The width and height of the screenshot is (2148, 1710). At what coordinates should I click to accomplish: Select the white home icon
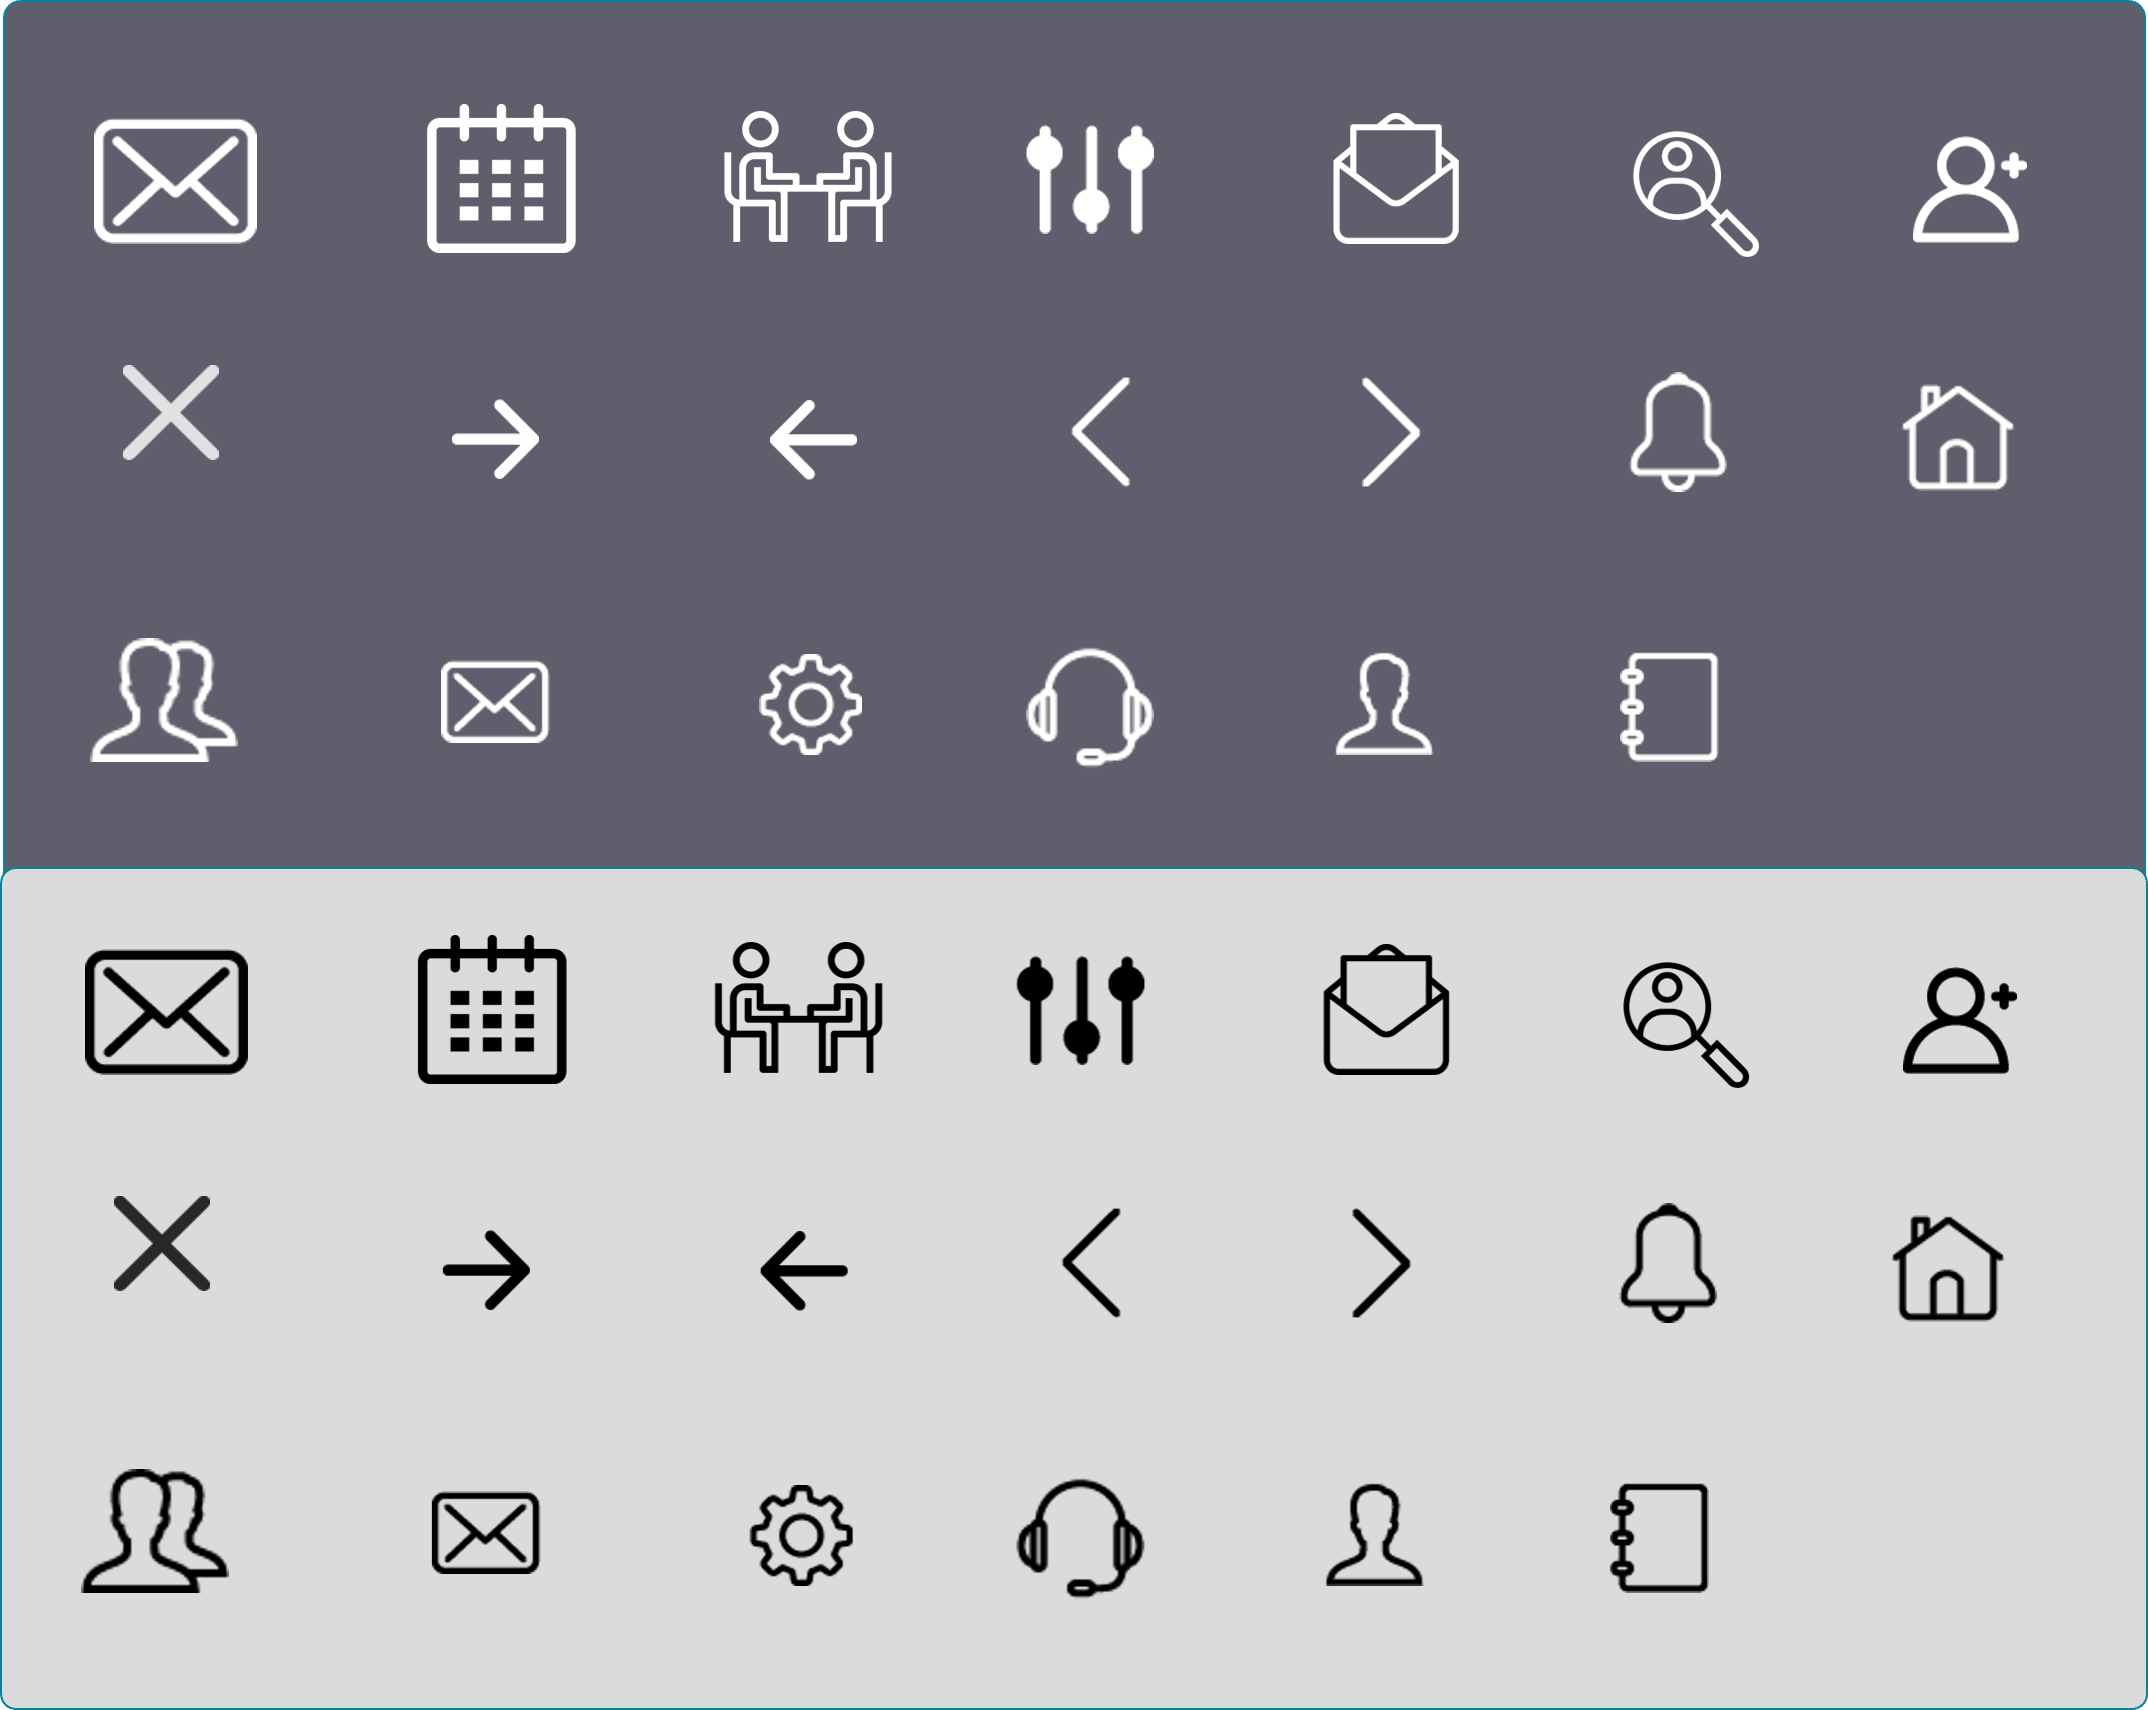tap(1958, 437)
